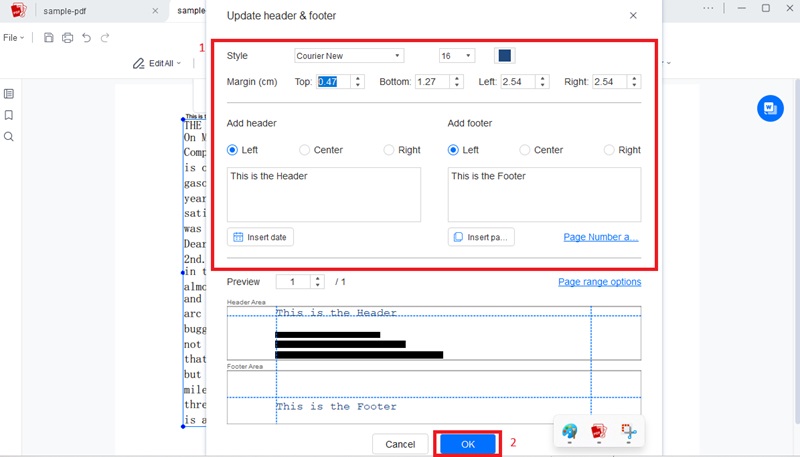The width and height of the screenshot is (800, 457).
Task: Click the PDF app logo icon
Action: point(18,10)
